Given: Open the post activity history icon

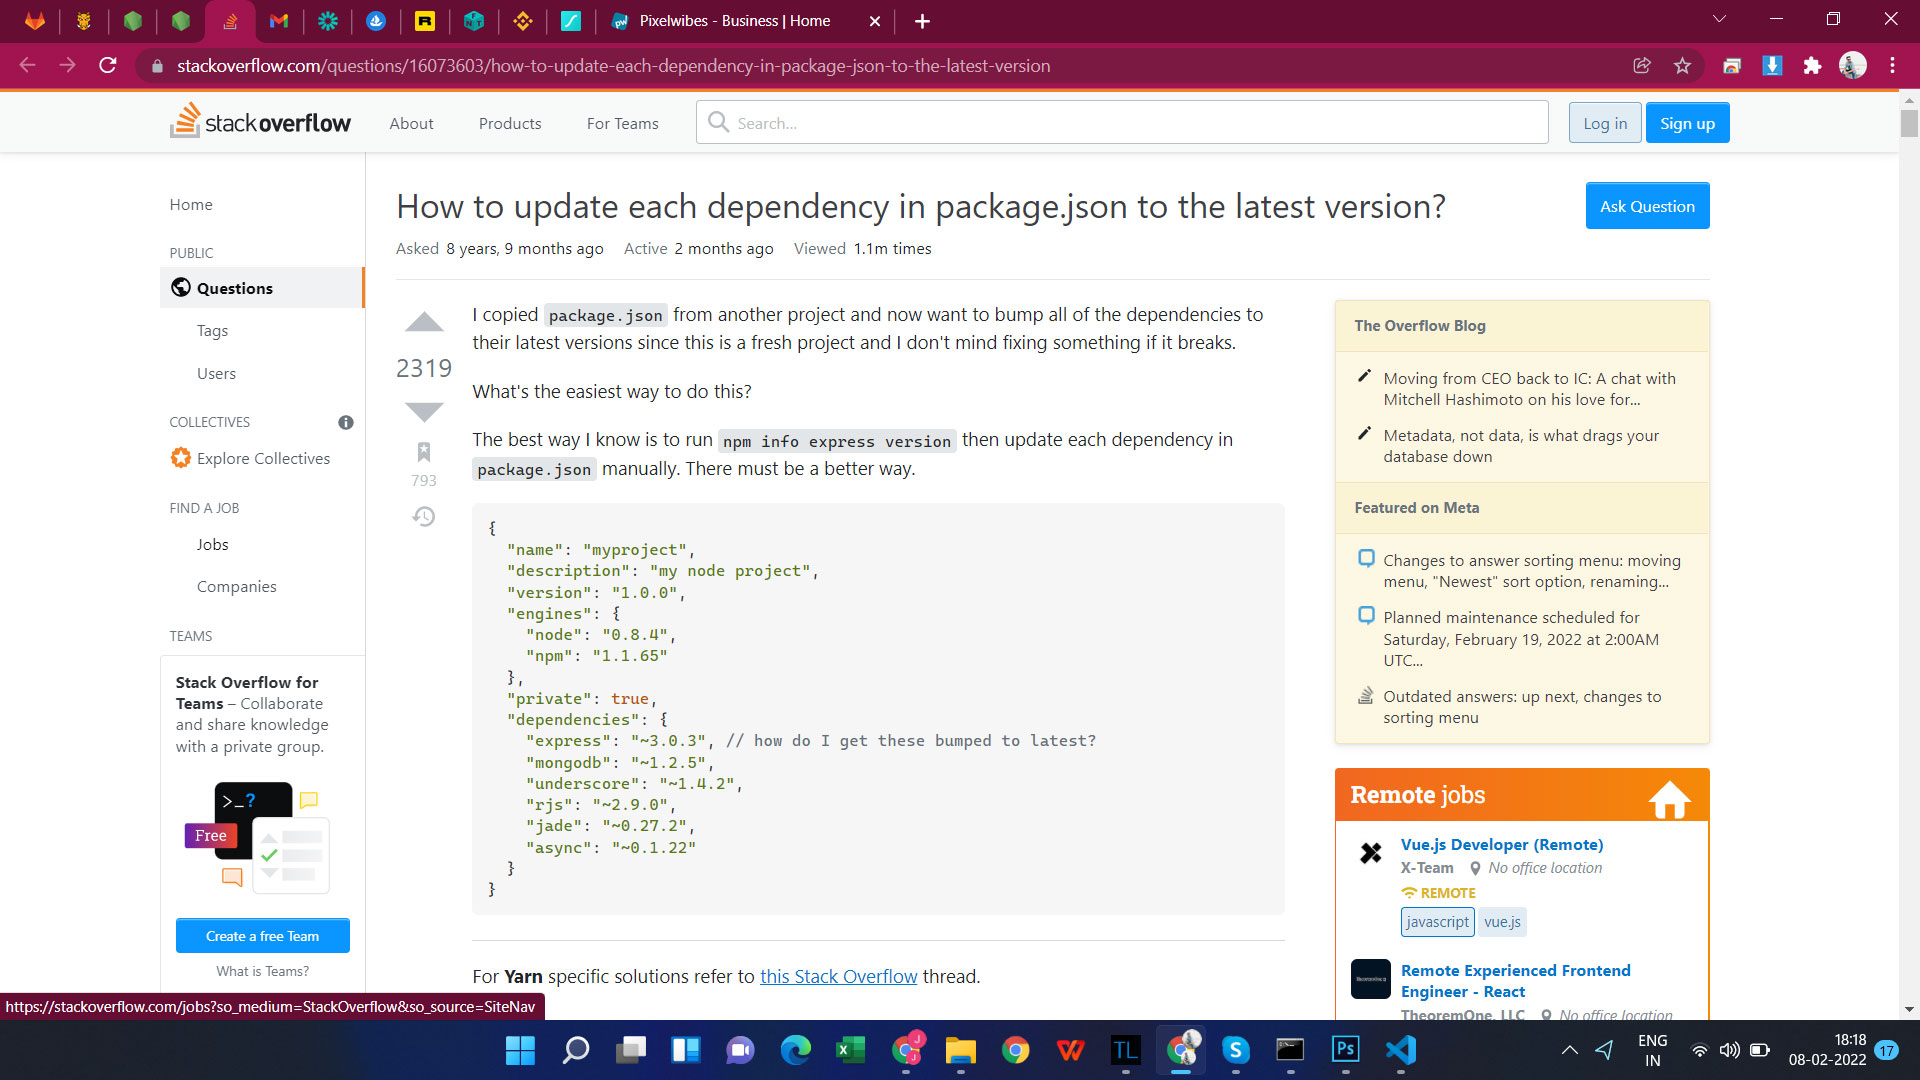Looking at the screenshot, I should pyautogui.click(x=424, y=517).
